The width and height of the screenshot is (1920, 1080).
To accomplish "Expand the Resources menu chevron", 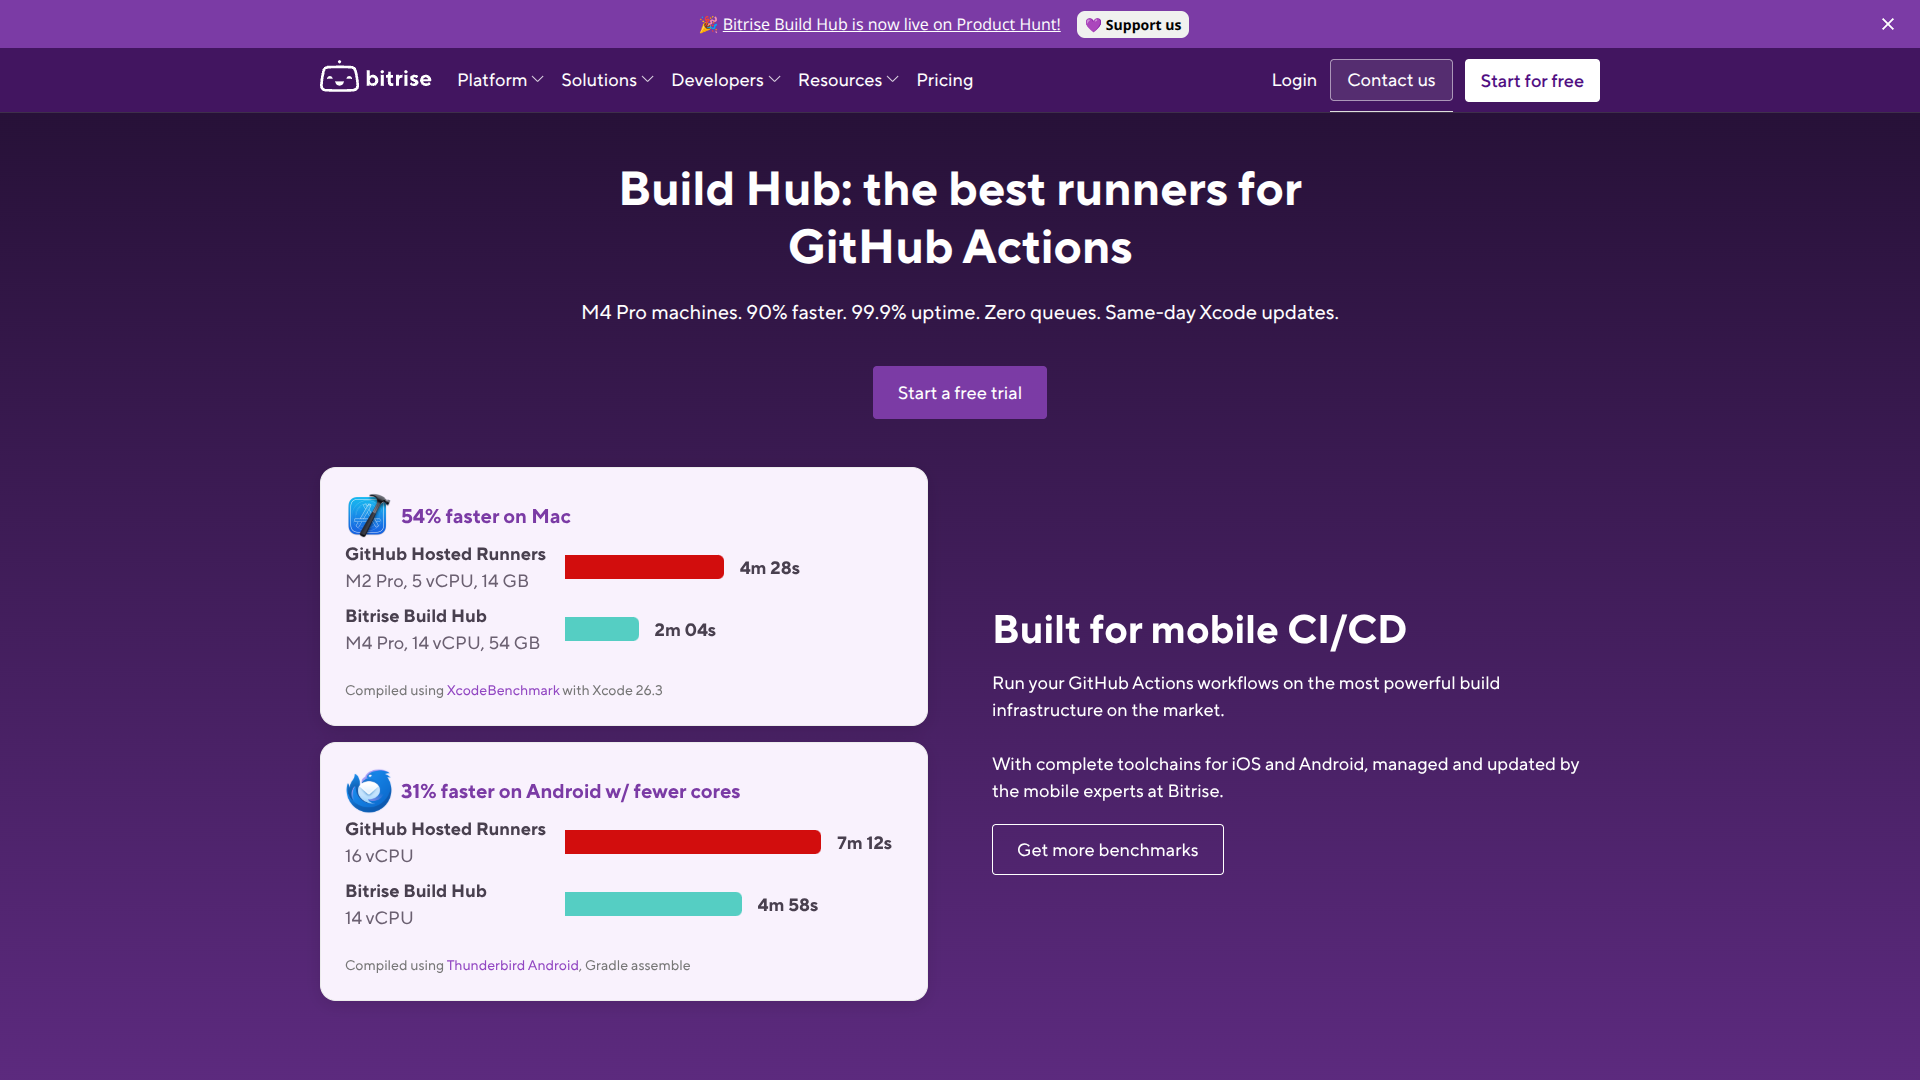I will coord(893,79).
